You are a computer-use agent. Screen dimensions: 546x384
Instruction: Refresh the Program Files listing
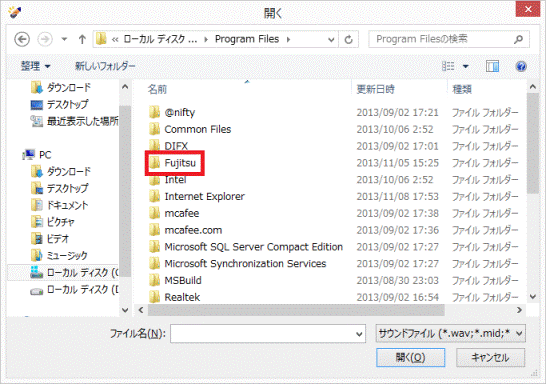[349, 39]
